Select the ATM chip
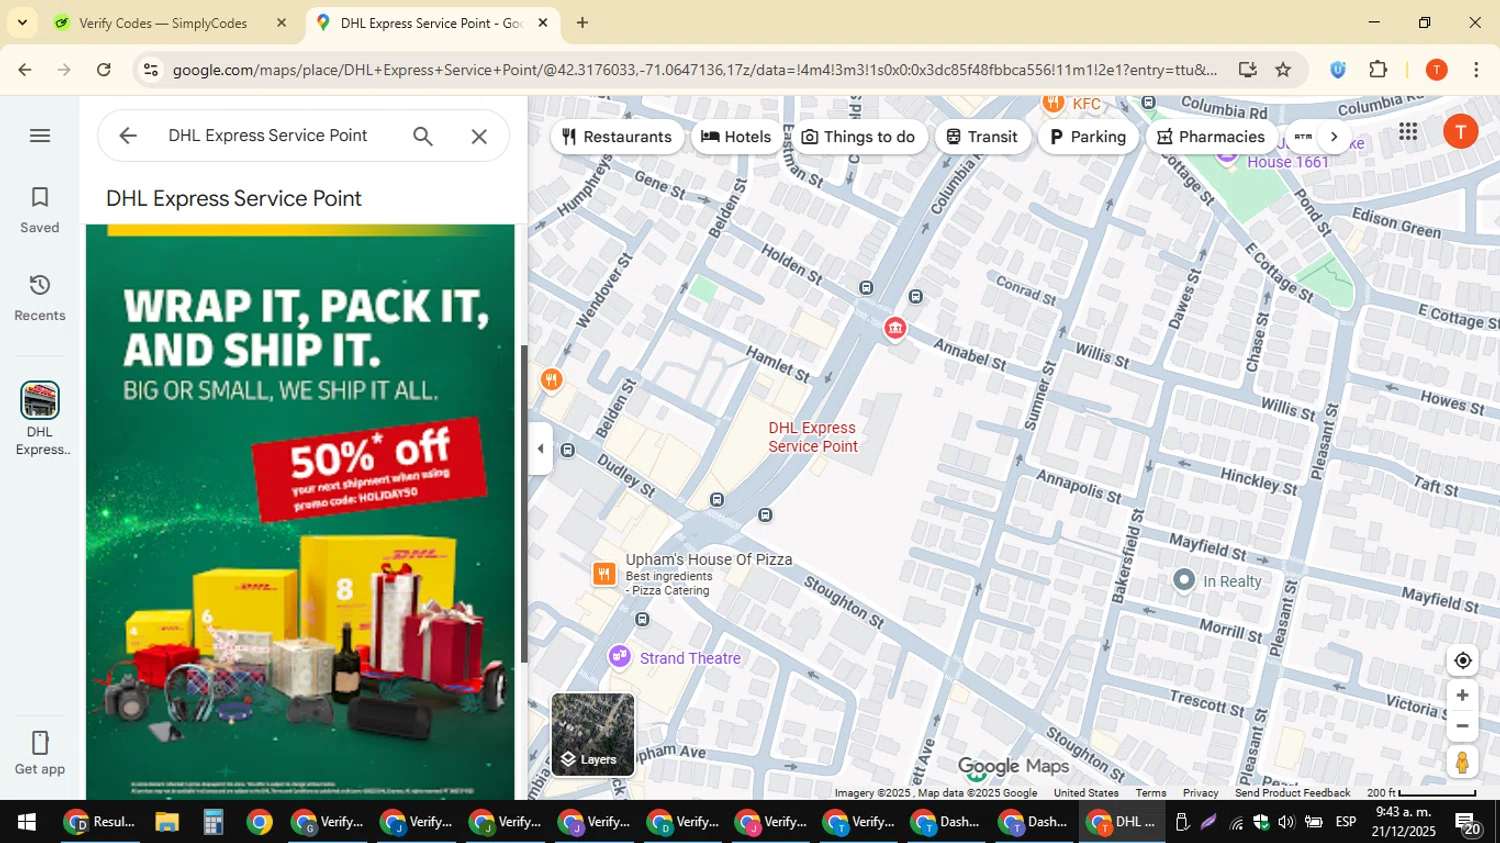This screenshot has height=843, width=1500. click(1303, 137)
